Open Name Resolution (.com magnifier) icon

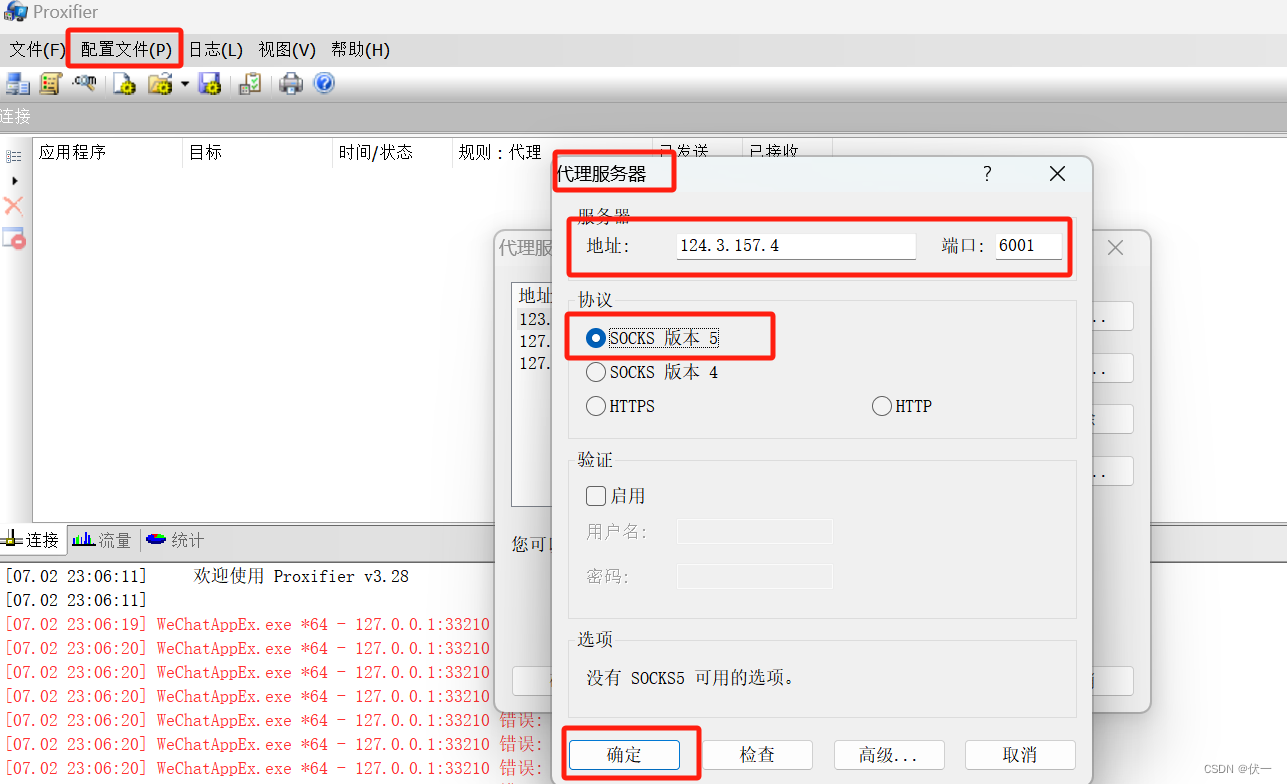pos(84,84)
